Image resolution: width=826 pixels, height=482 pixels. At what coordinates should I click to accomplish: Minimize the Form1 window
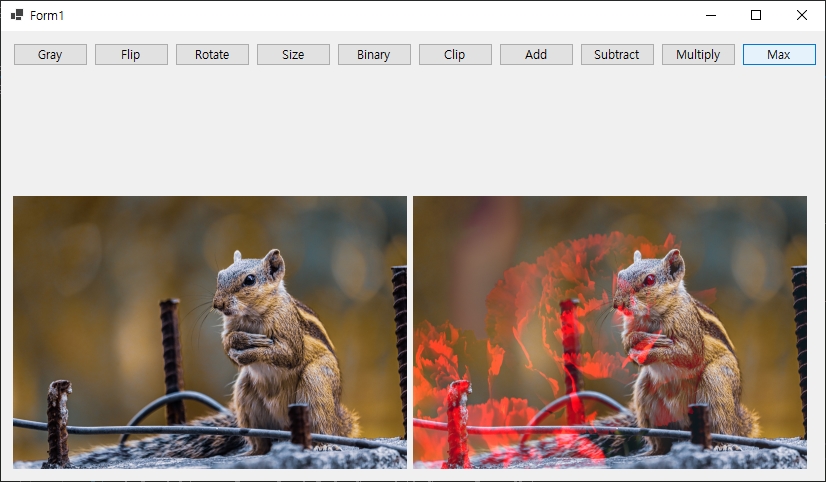[711, 15]
